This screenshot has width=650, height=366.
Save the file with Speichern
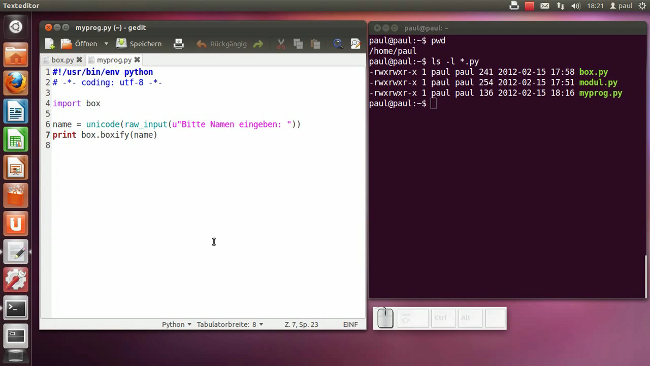(139, 44)
